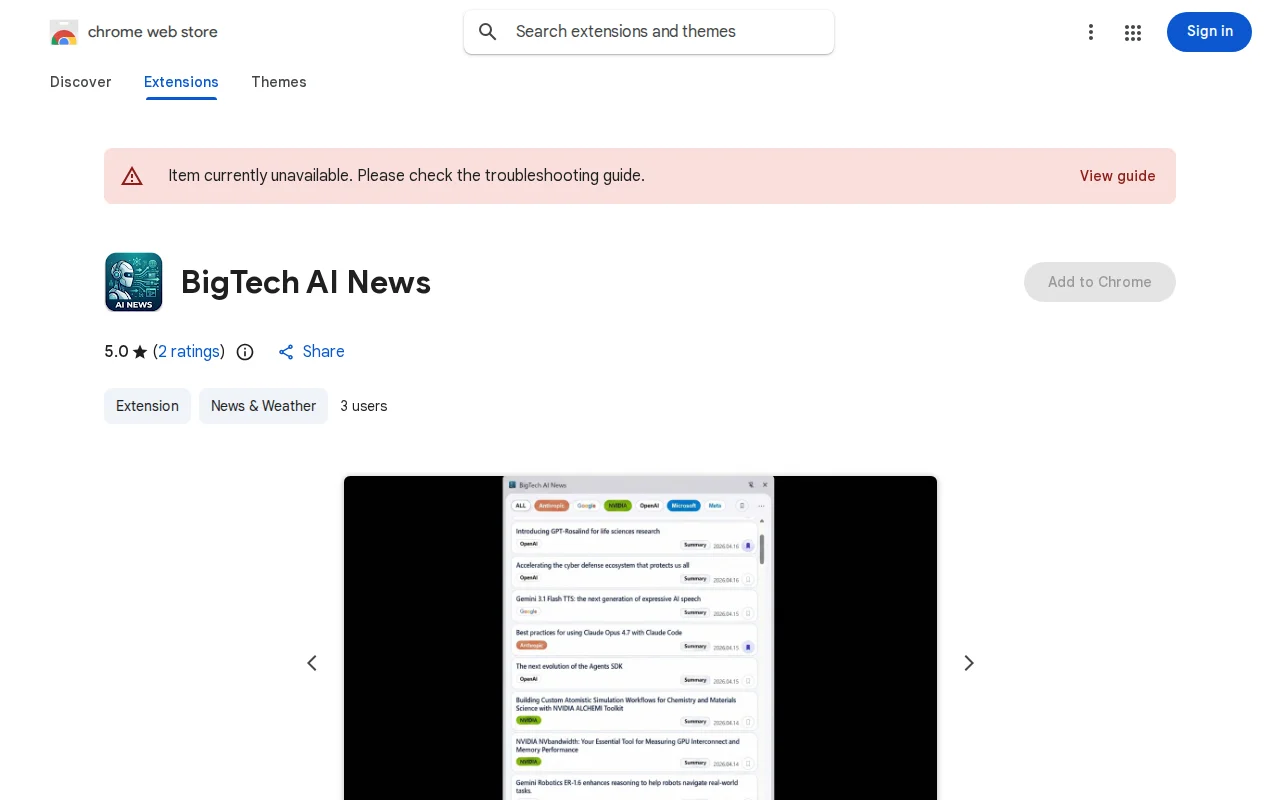Viewport: 1280px width, 800px height.
Task: Click the Sign in button
Action: tap(1209, 32)
